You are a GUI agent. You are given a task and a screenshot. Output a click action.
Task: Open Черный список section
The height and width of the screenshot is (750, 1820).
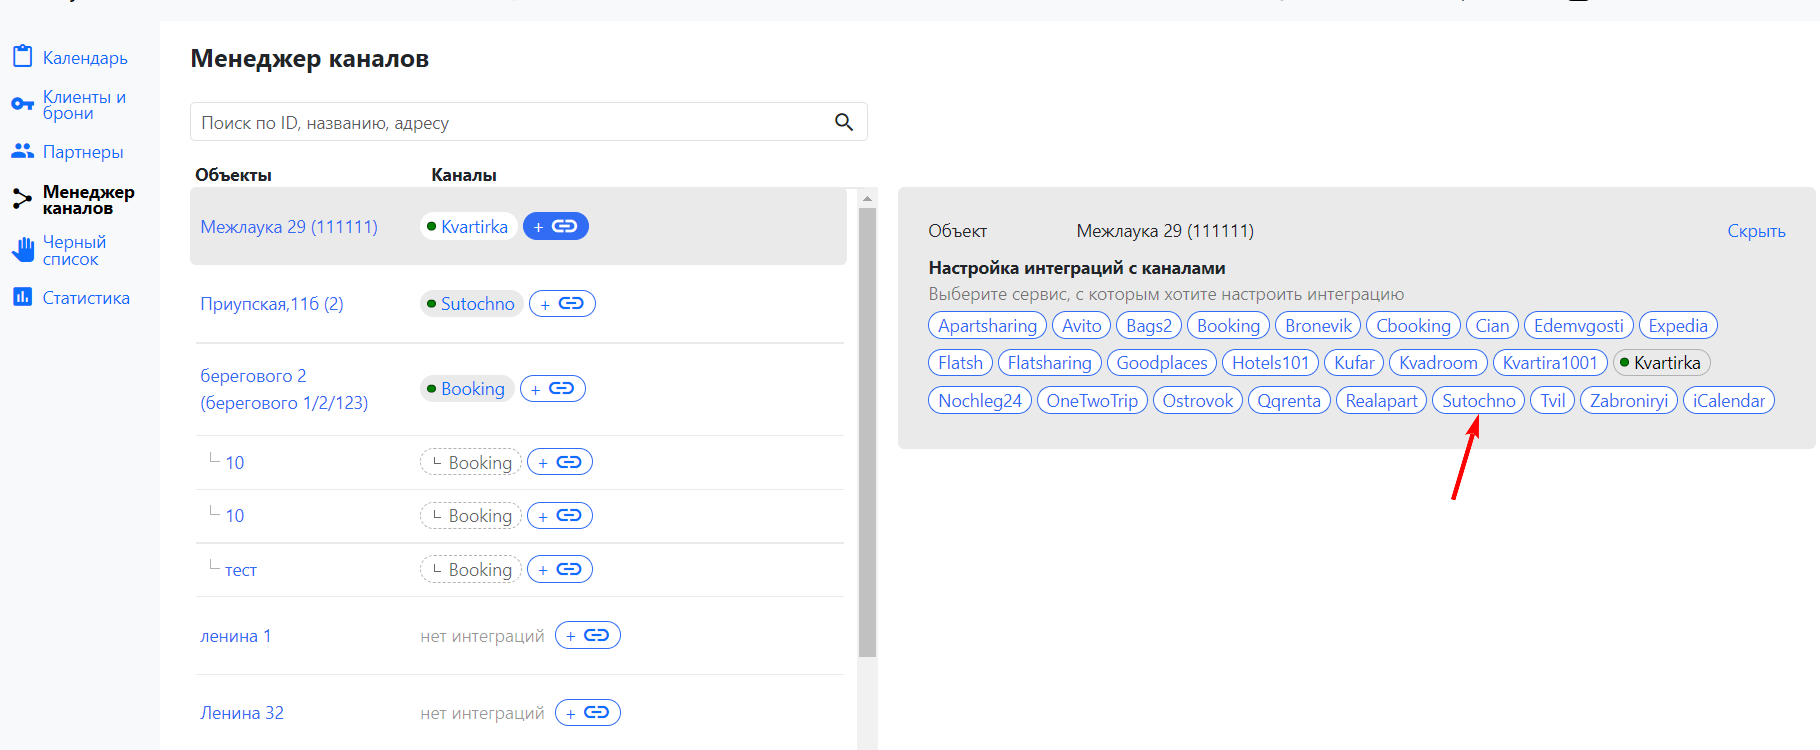[x=74, y=250]
